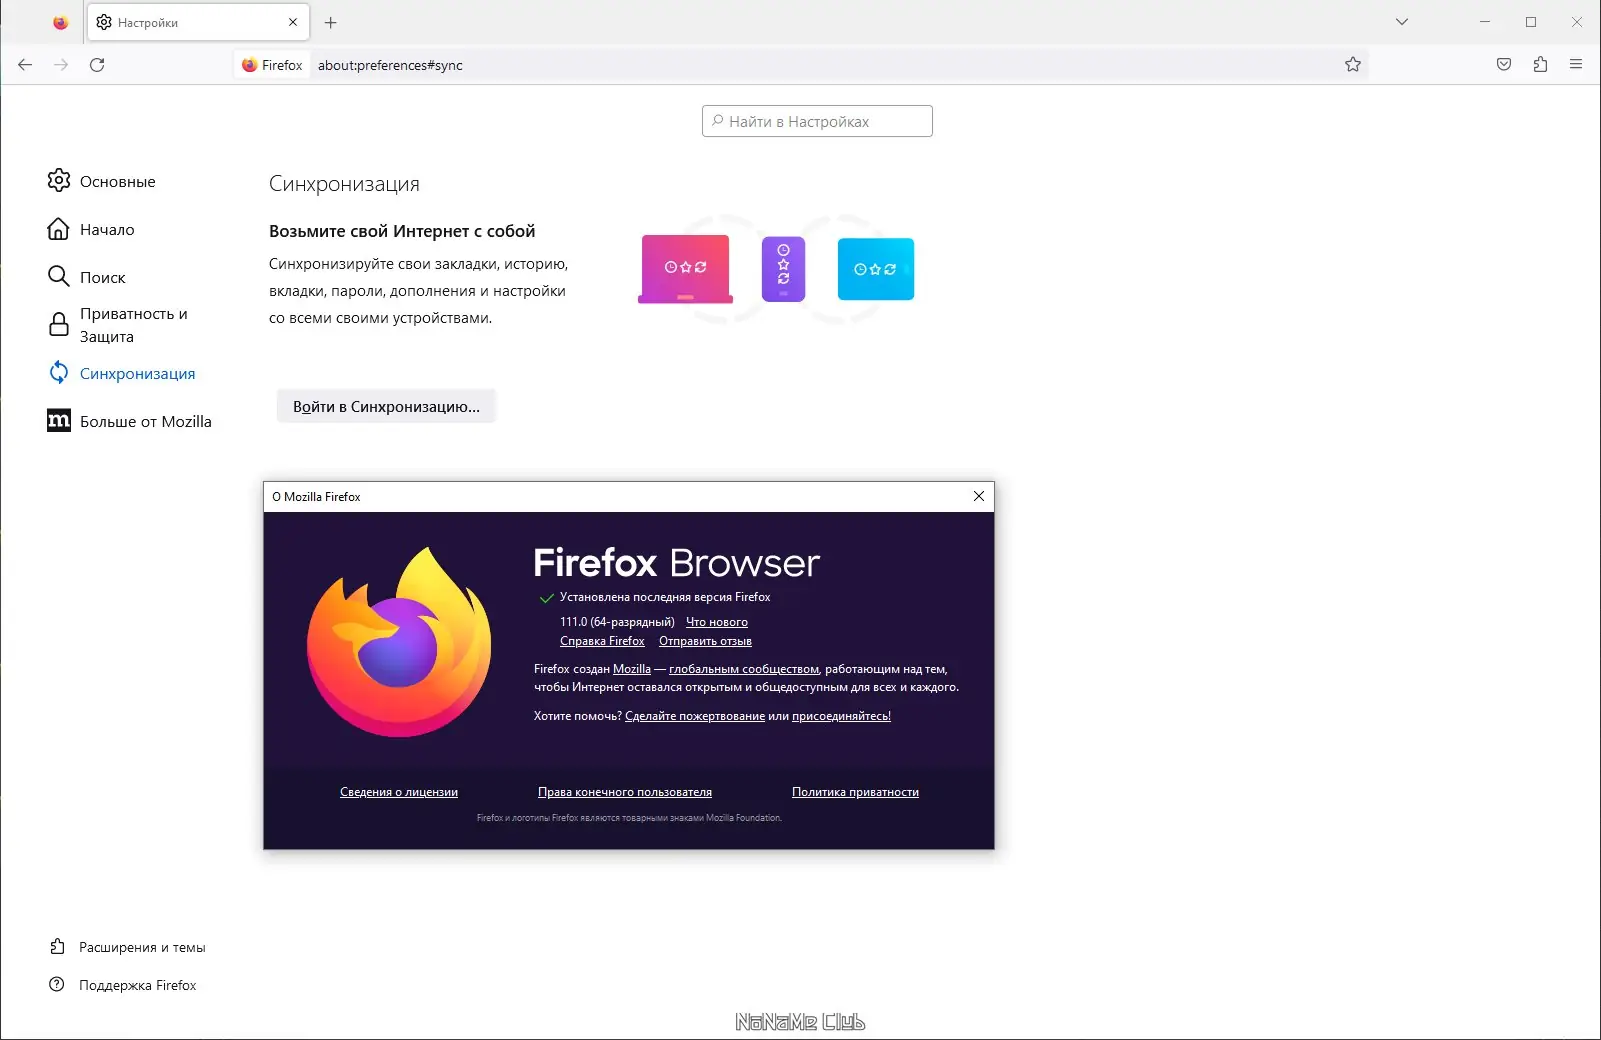This screenshot has width=1601, height=1040.
Task: Click the Mozilla m logo icon
Action: tap(59, 421)
